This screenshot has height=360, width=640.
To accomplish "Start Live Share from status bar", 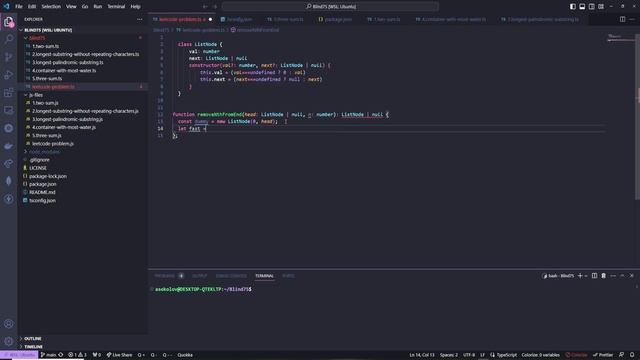I will [x=120, y=355].
